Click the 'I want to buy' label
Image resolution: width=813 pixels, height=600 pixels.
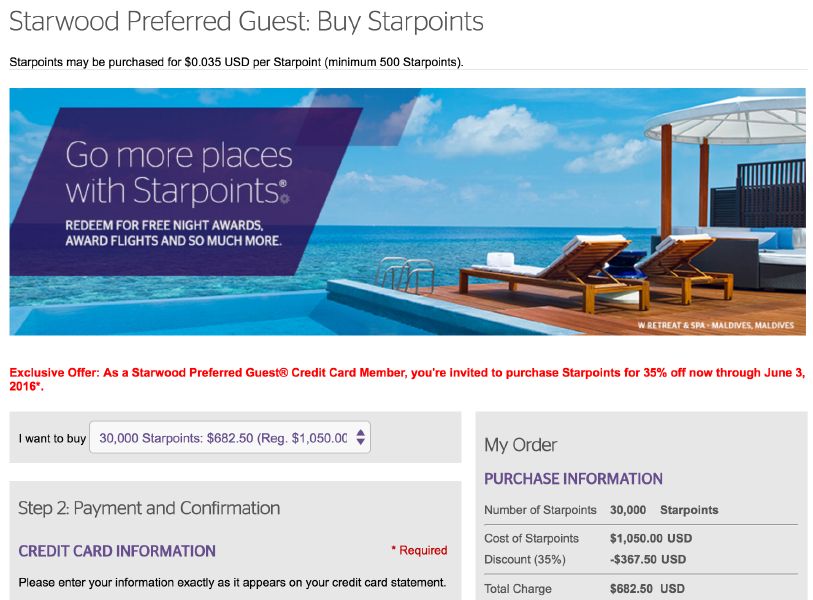click(x=51, y=438)
